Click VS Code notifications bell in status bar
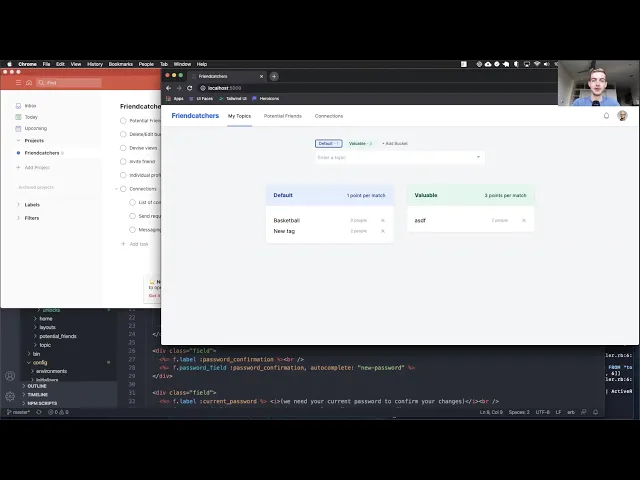640x480 pixels. click(596, 412)
